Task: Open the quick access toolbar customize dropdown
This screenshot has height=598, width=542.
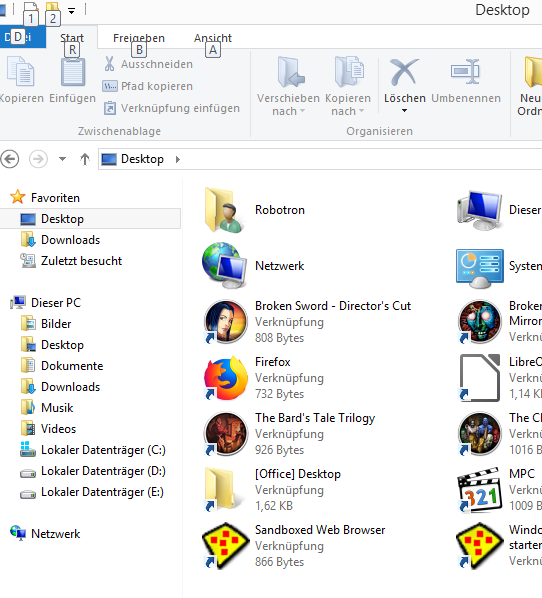Action: pos(71,11)
